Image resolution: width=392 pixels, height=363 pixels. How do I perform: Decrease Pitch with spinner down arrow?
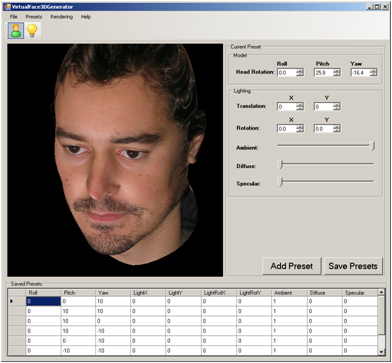coord(337,74)
